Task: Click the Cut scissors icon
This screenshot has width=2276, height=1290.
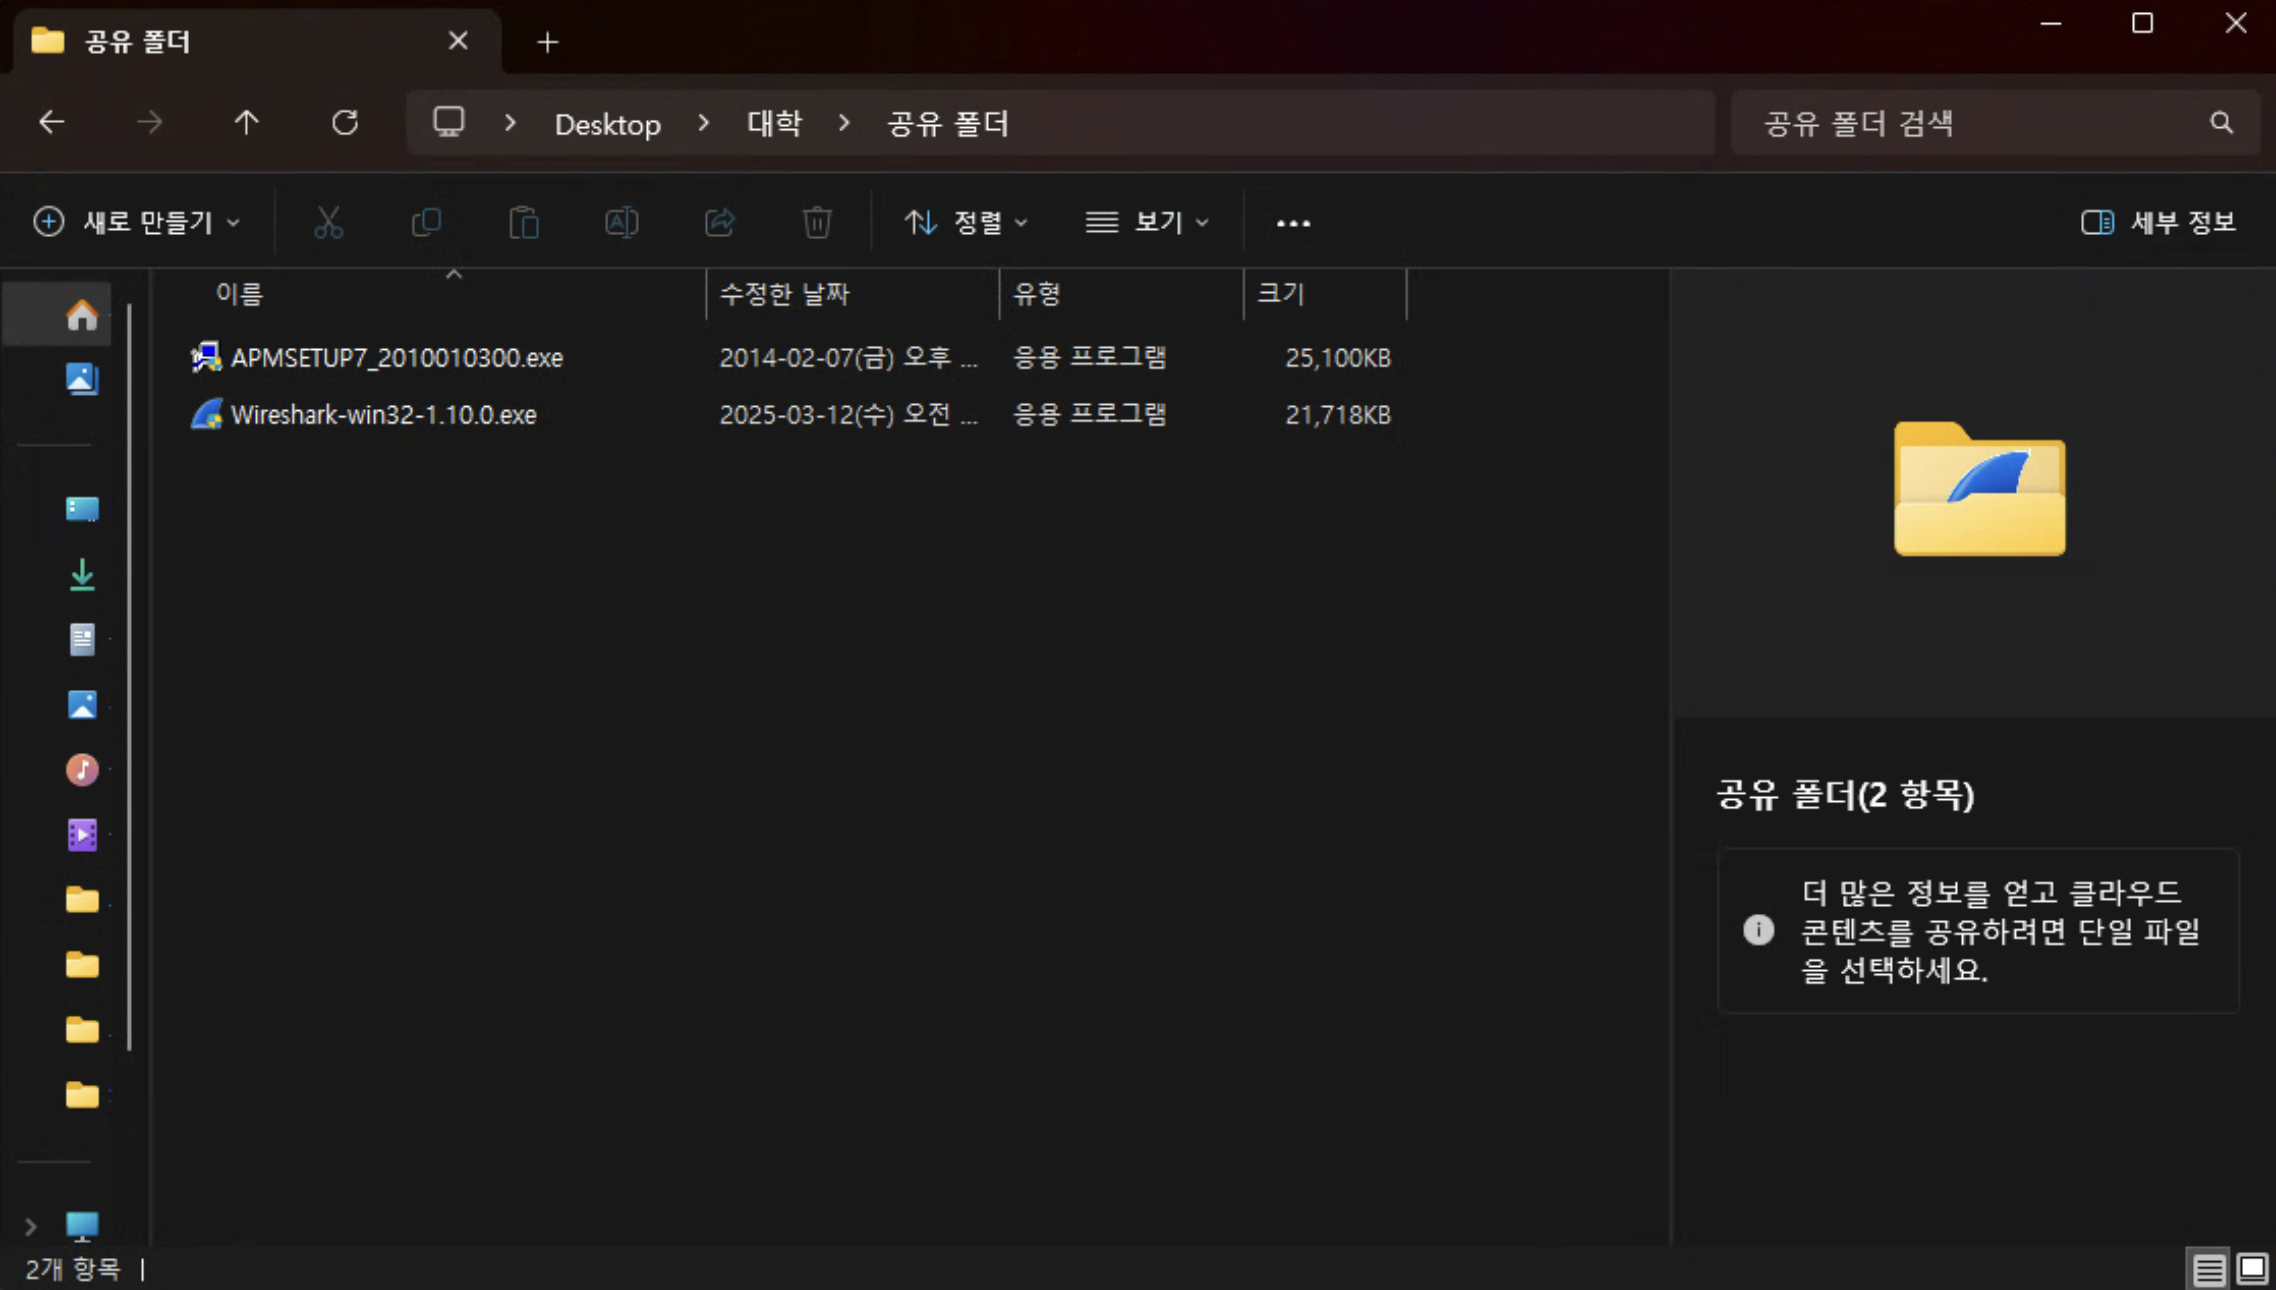Action: [328, 222]
